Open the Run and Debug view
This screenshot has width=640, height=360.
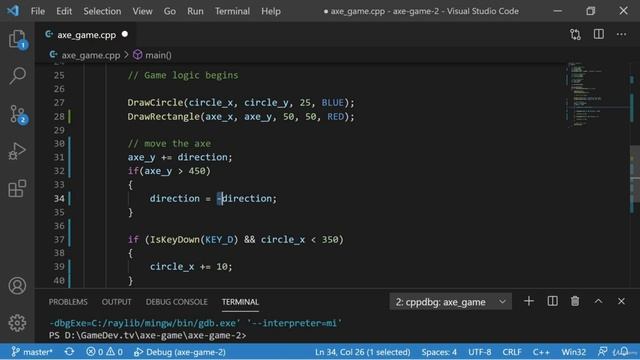click(x=17, y=151)
